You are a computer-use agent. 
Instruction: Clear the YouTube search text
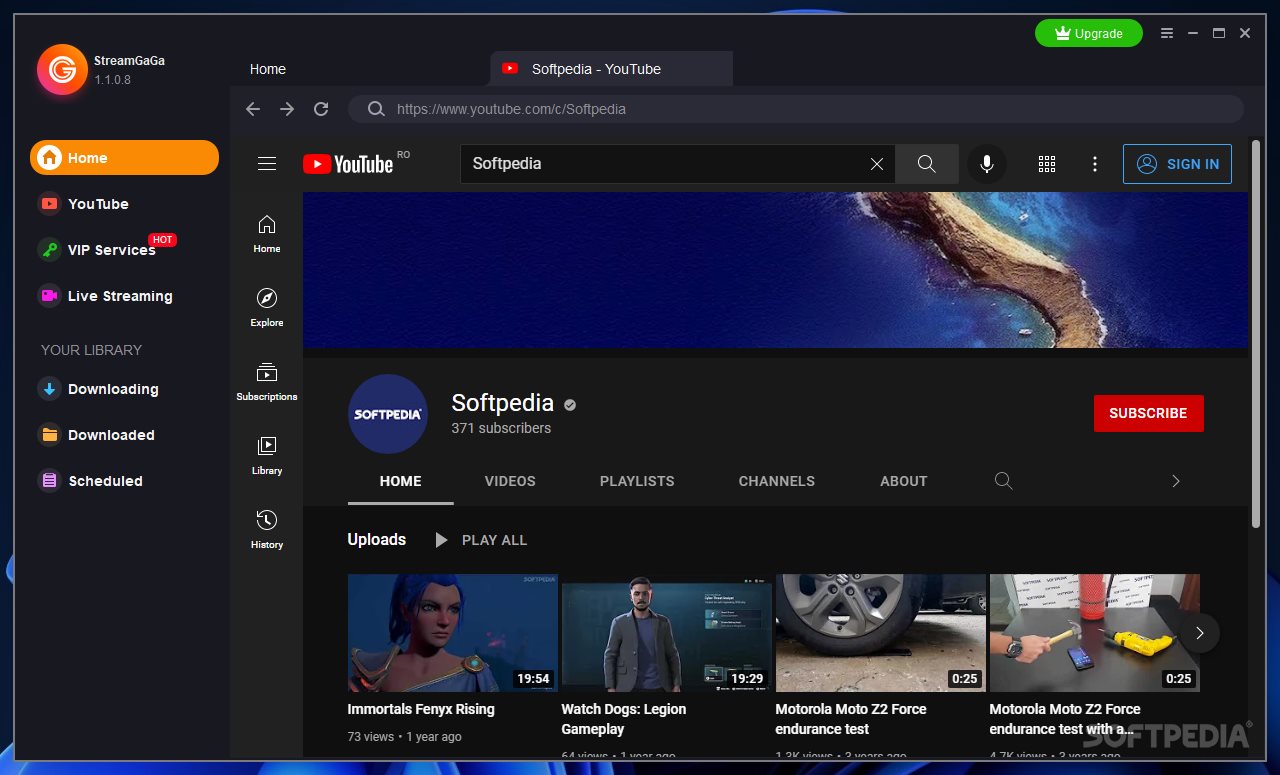click(877, 164)
